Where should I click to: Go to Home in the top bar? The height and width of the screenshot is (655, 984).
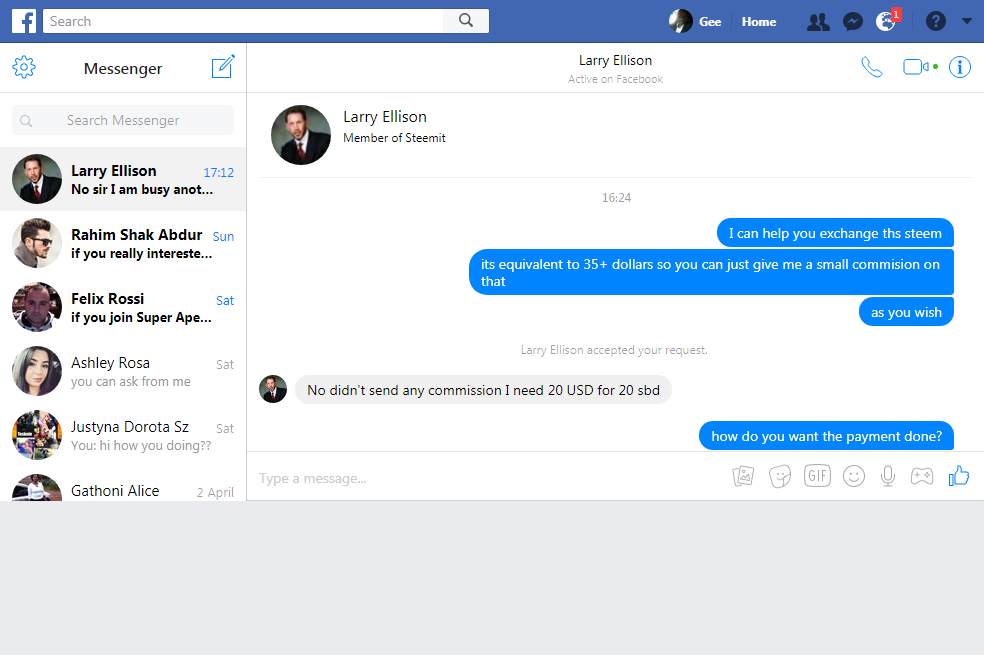coord(759,21)
